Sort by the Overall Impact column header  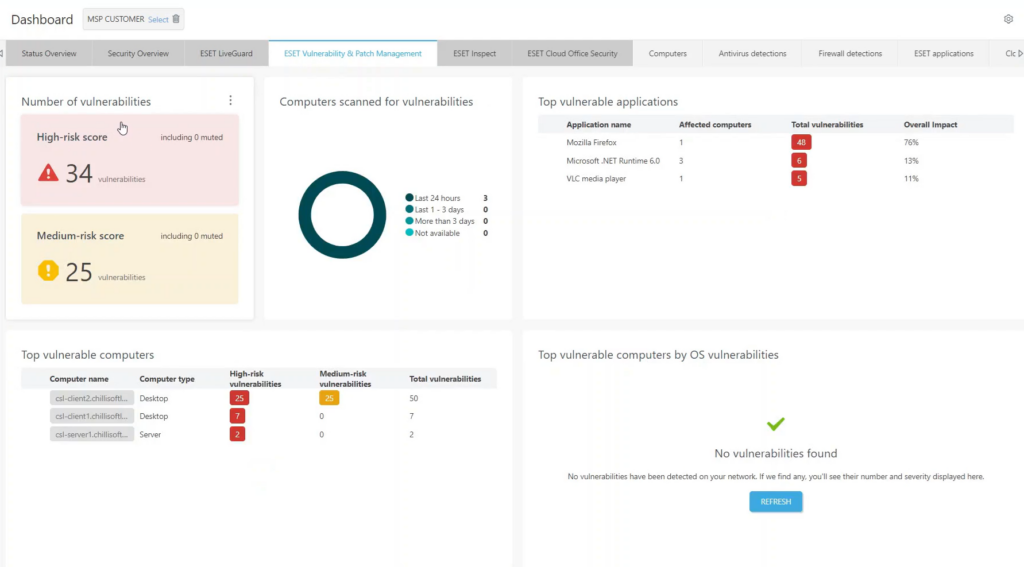click(930, 125)
